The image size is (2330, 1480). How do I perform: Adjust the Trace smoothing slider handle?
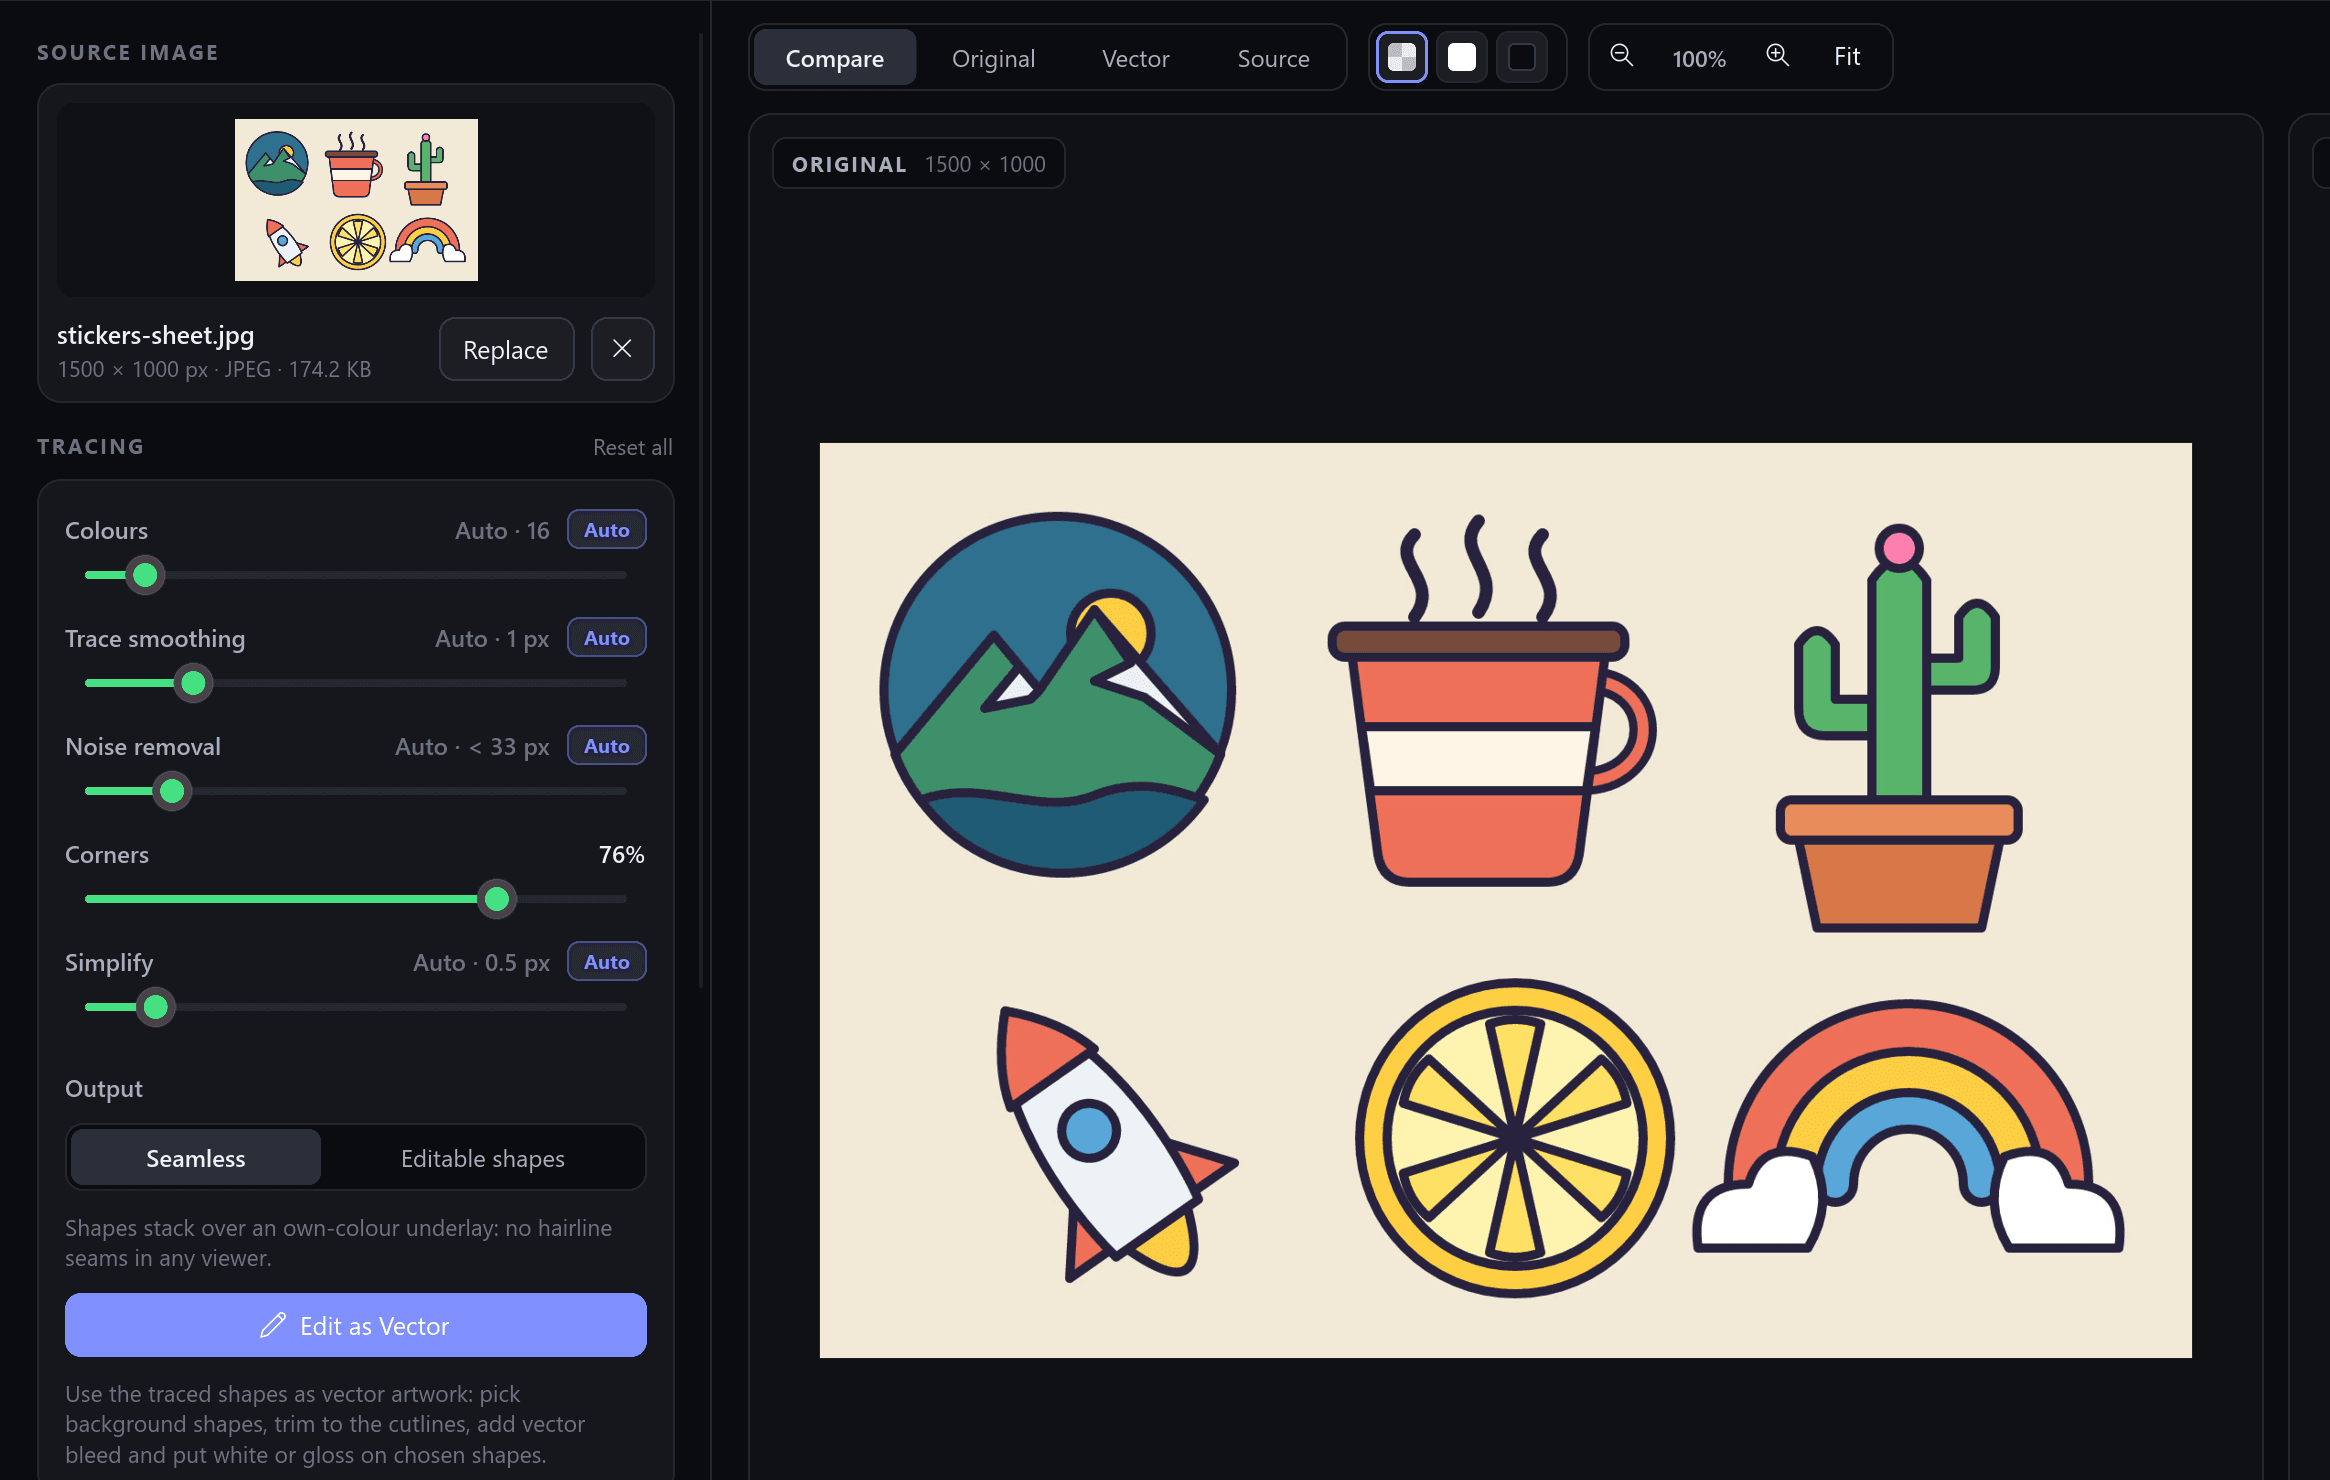point(193,683)
